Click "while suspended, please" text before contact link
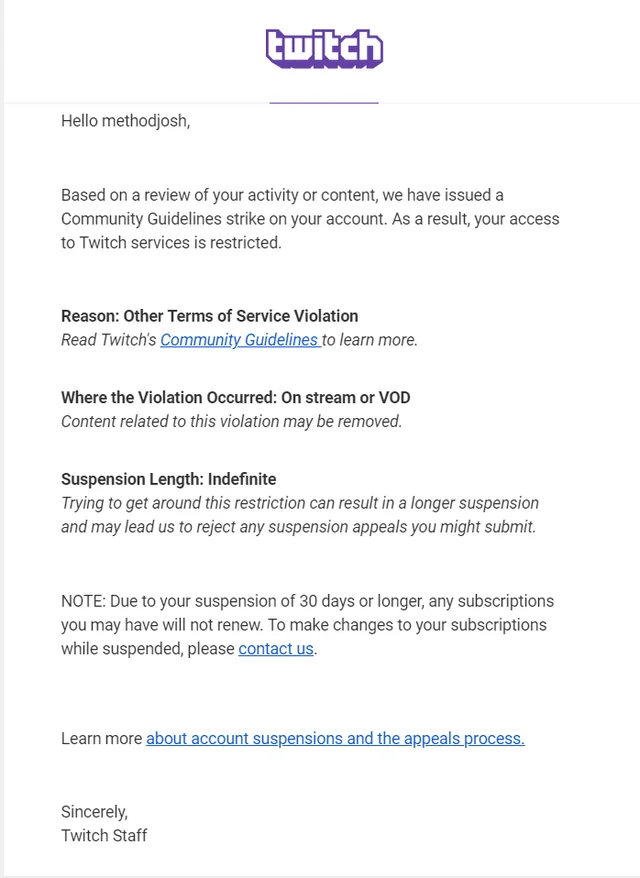This screenshot has width=640, height=878. click(x=148, y=649)
